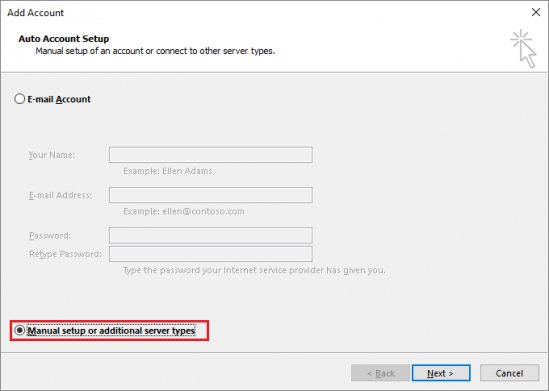Close the Add Account dialog
Image resolution: width=549 pixels, height=391 pixels.
pyautogui.click(x=536, y=12)
